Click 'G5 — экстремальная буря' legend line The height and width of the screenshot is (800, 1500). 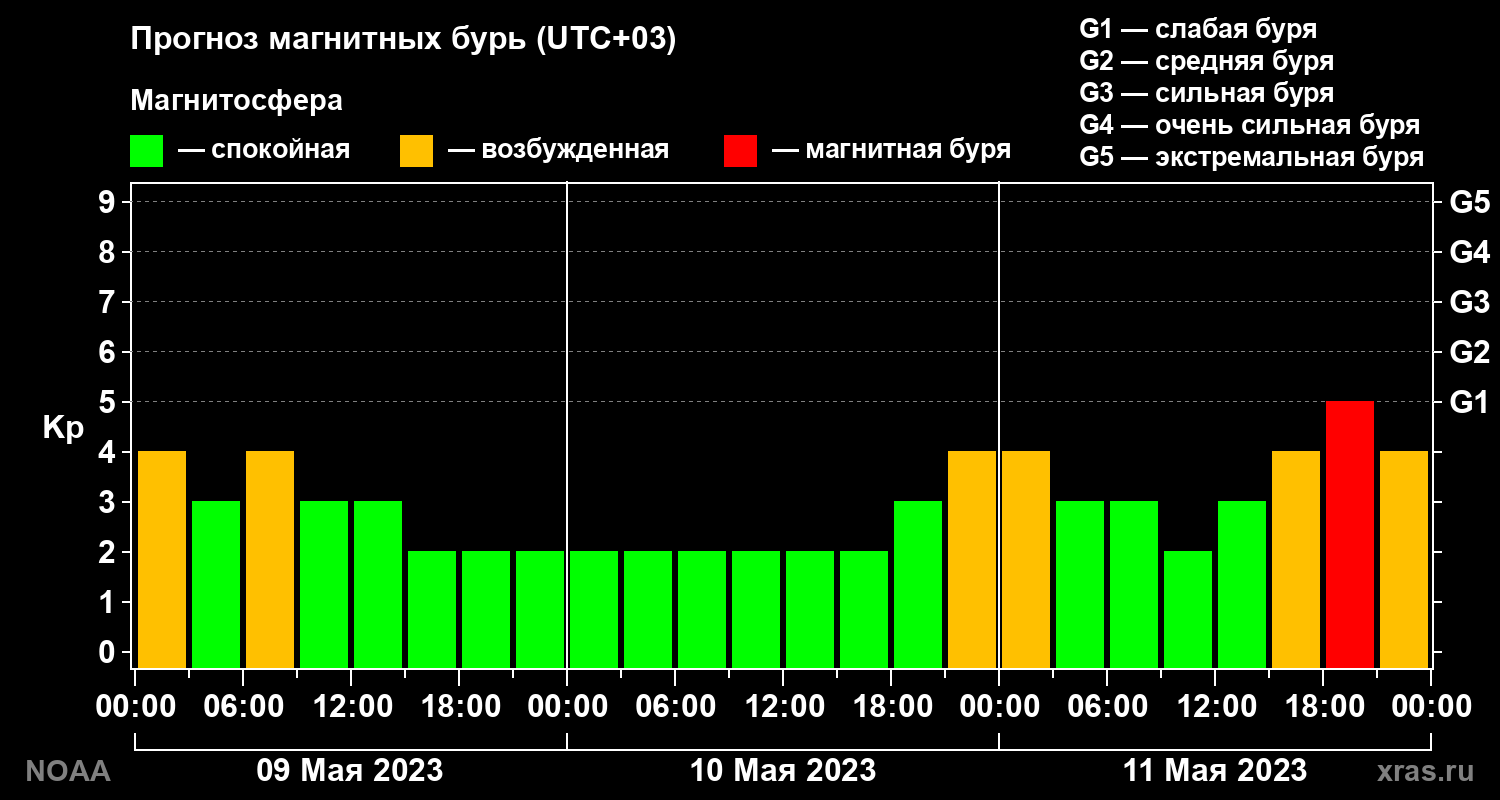(x=1251, y=158)
